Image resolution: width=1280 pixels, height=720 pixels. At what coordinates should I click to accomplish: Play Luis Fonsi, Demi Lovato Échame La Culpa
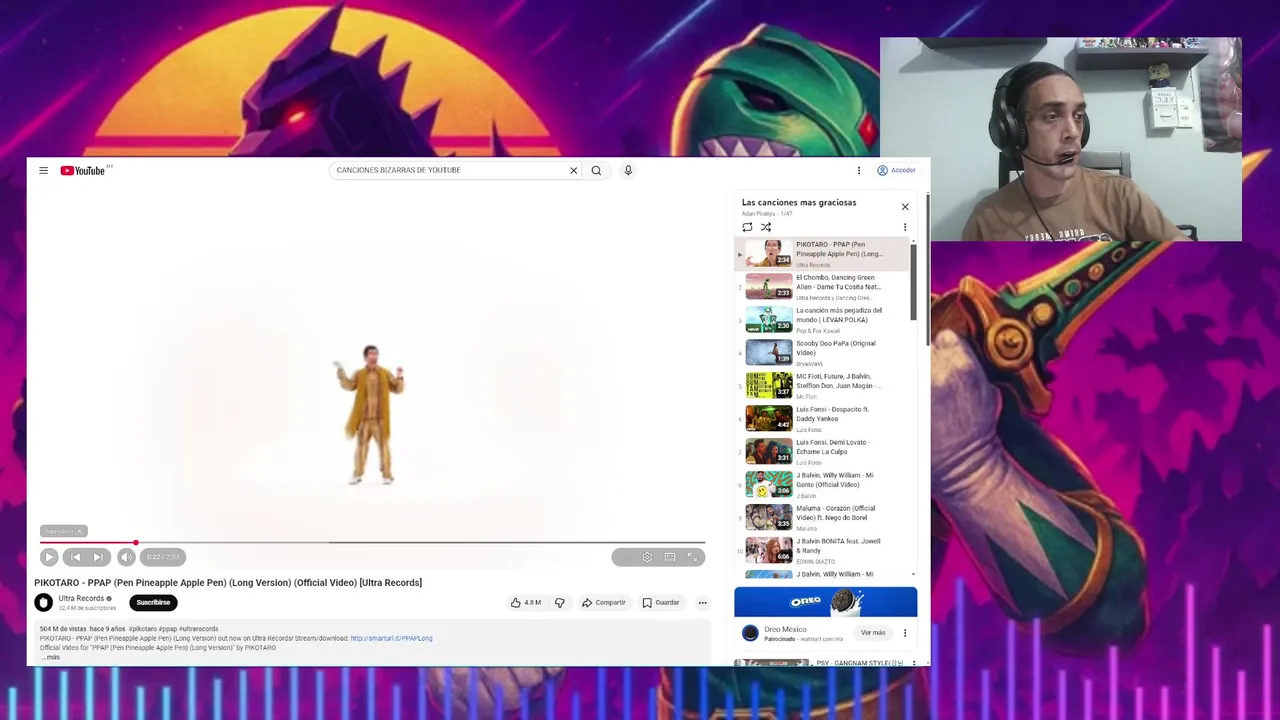[823, 452]
